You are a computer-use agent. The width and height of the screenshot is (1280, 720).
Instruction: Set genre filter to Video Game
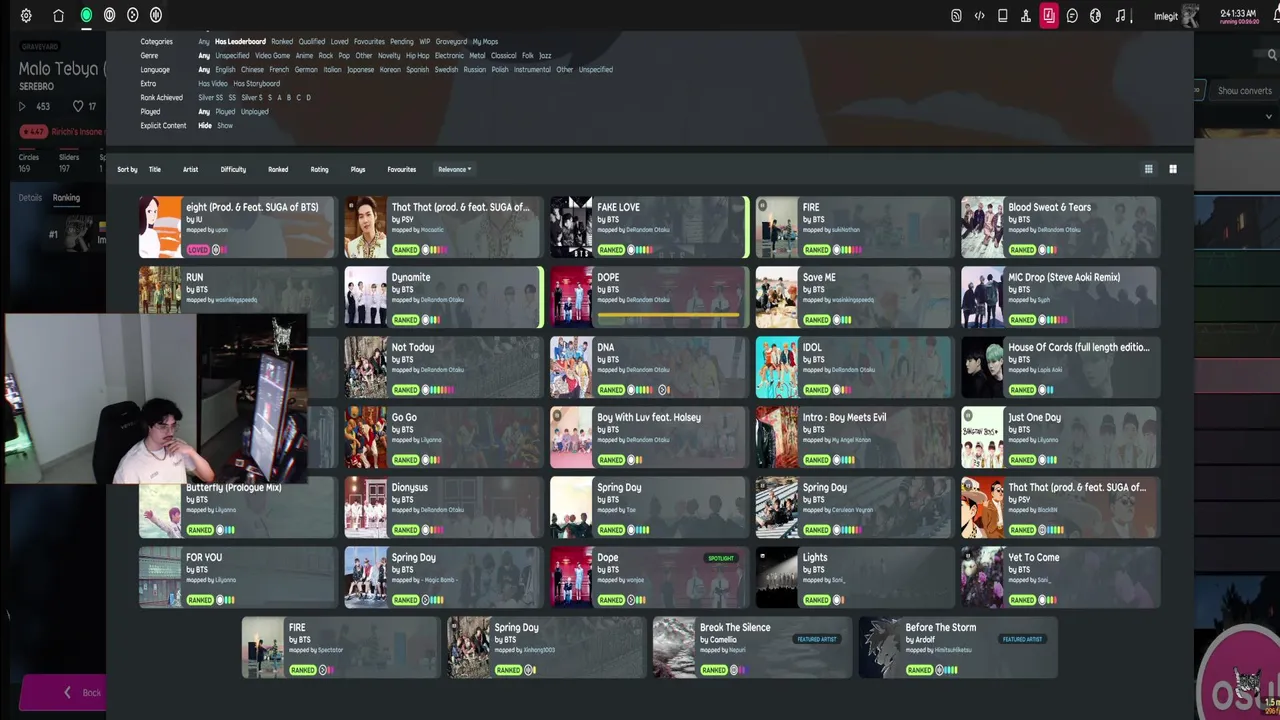(x=272, y=56)
